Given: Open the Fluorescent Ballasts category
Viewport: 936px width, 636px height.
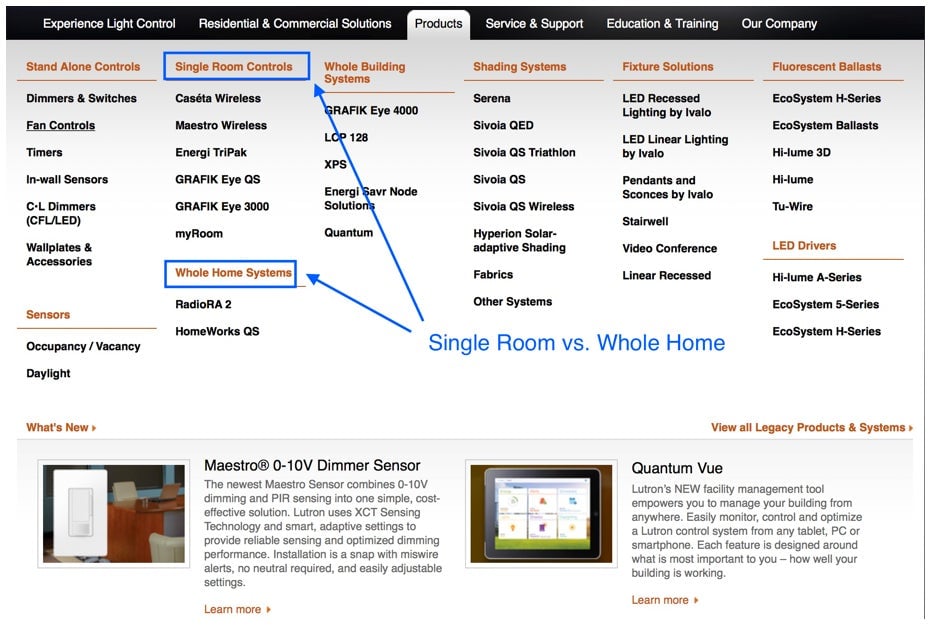Looking at the screenshot, I should 827,67.
